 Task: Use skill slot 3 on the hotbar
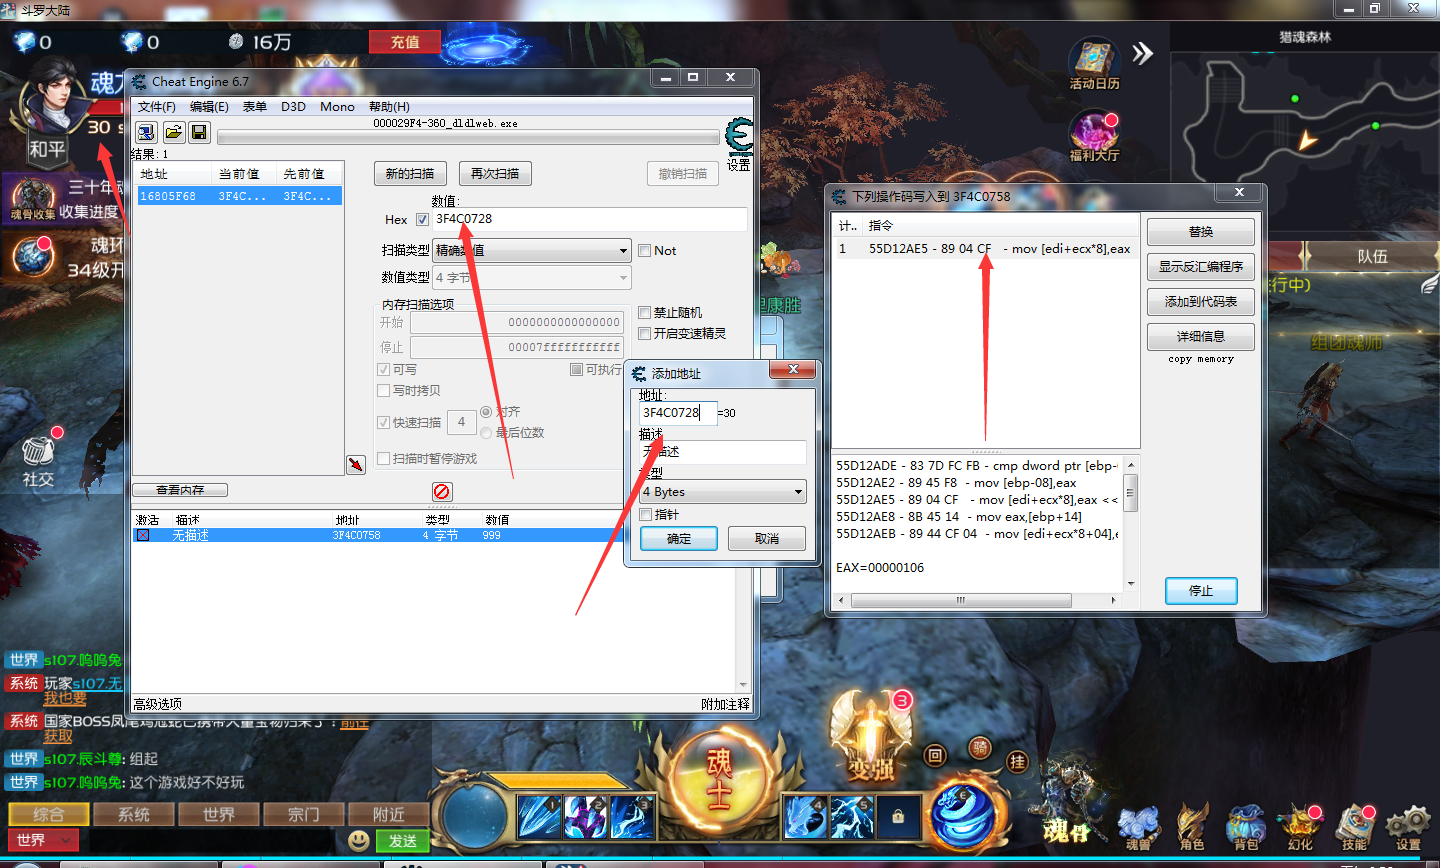632,817
